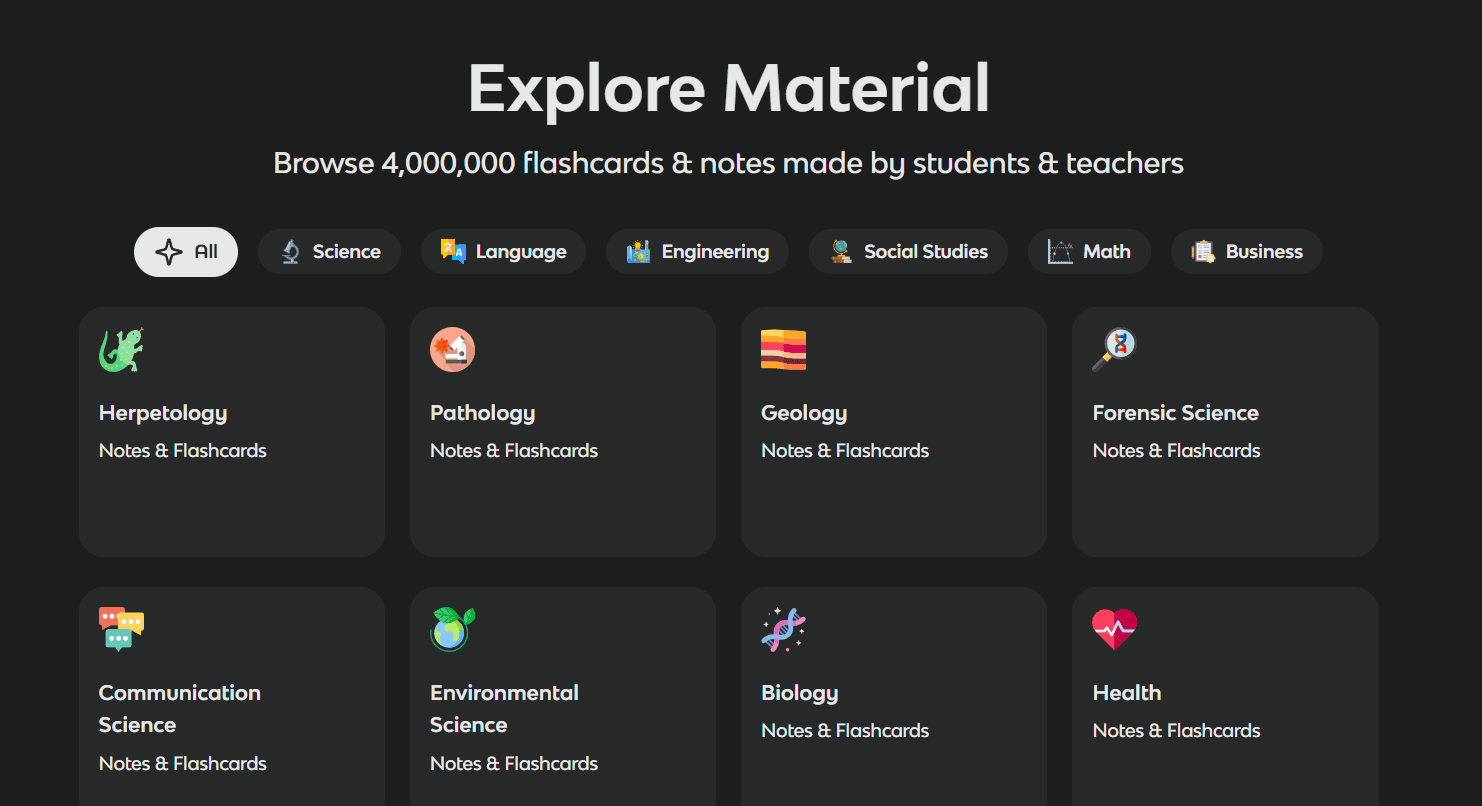Click Notes & Flashcards under Geology
The width and height of the screenshot is (1482, 806).
click(x=845, y=451)
